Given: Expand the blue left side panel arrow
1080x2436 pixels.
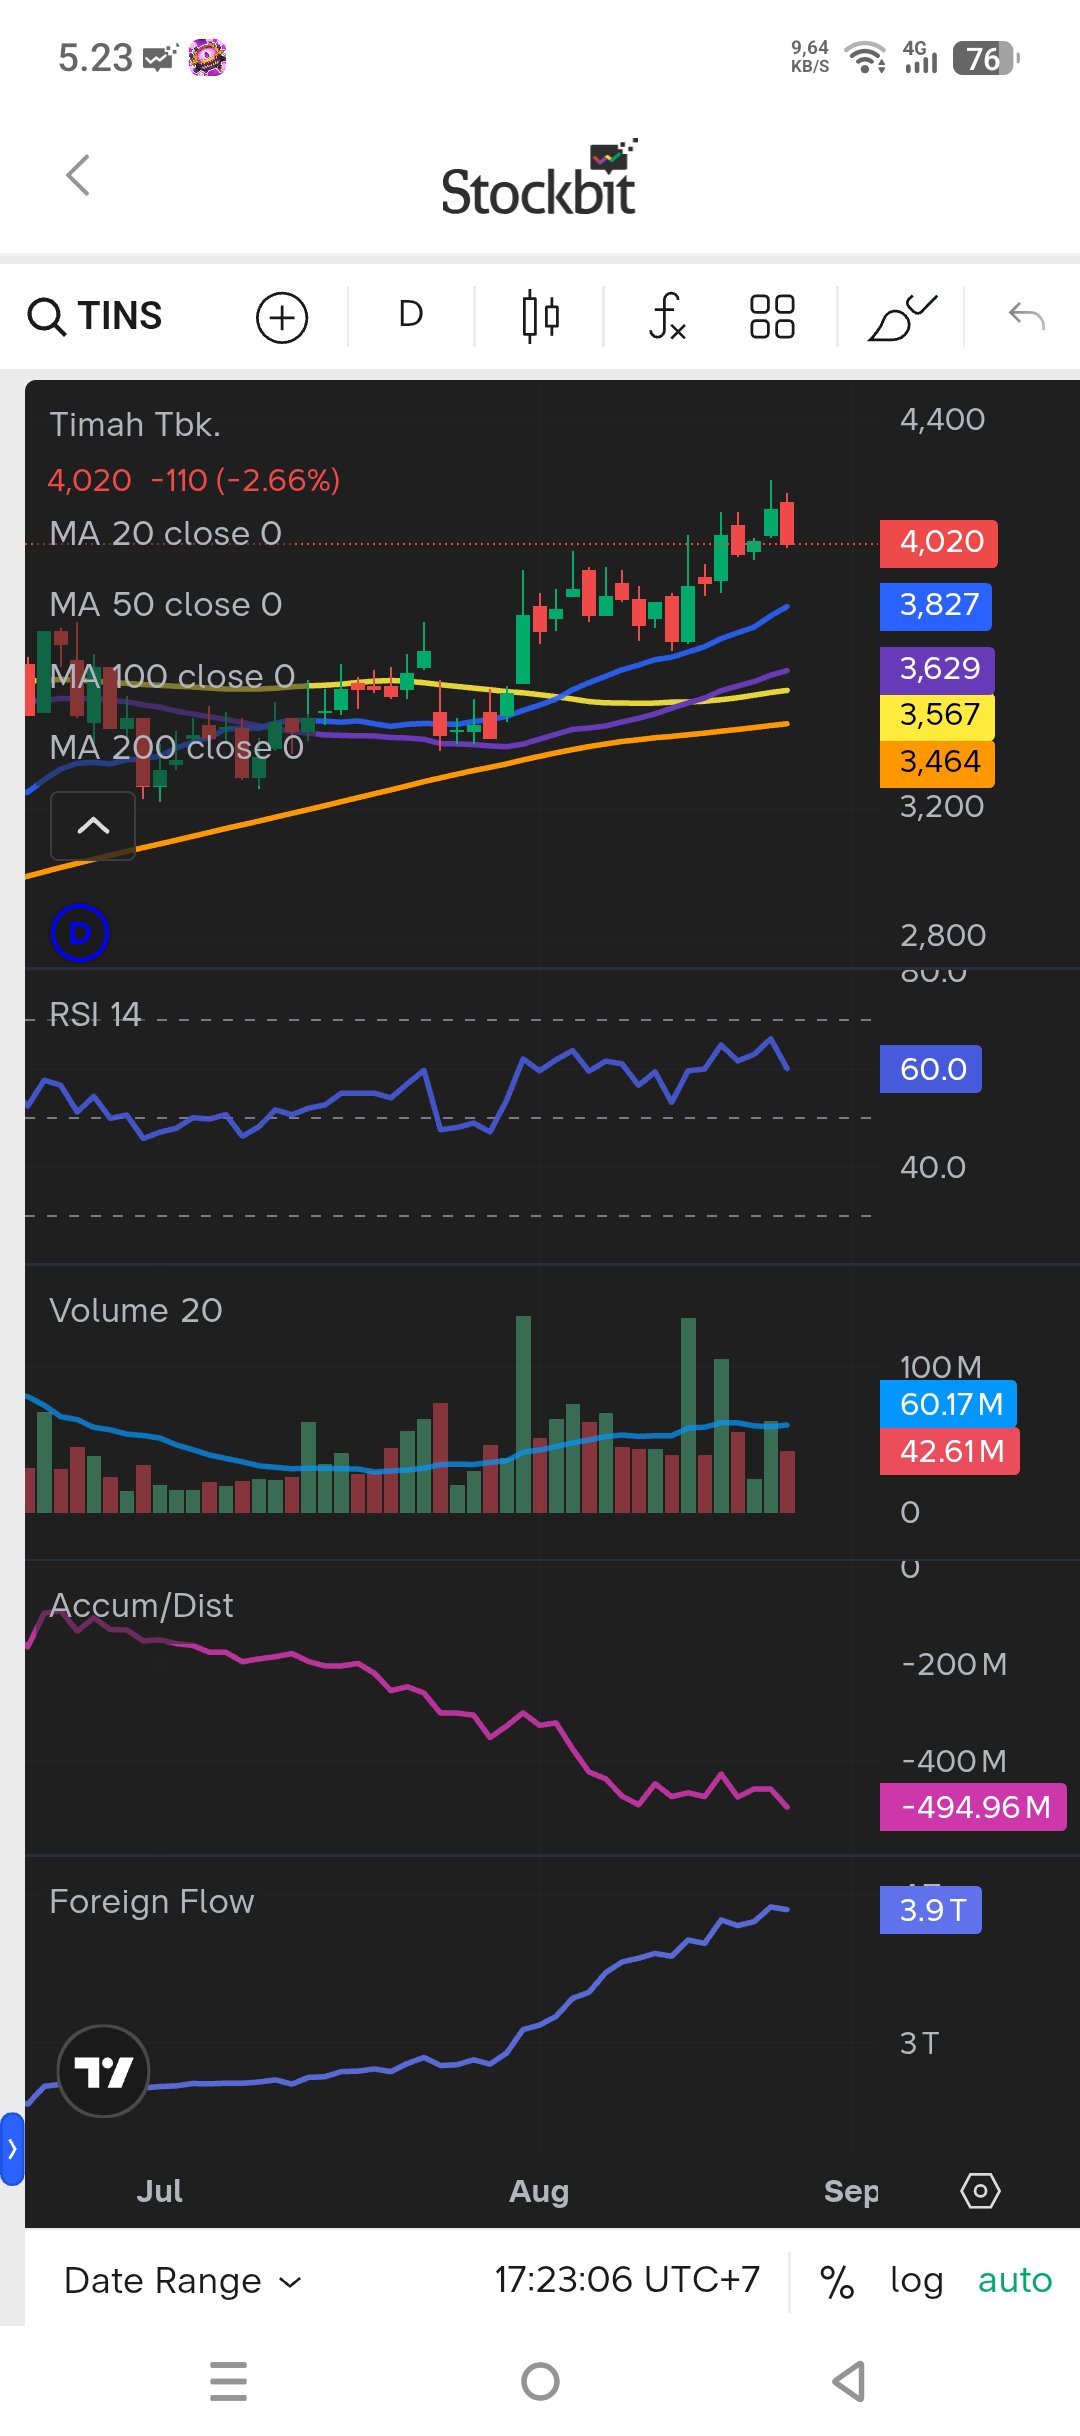Looking at the screenshot, I should pyautogui.click(x=12, y=2149).
